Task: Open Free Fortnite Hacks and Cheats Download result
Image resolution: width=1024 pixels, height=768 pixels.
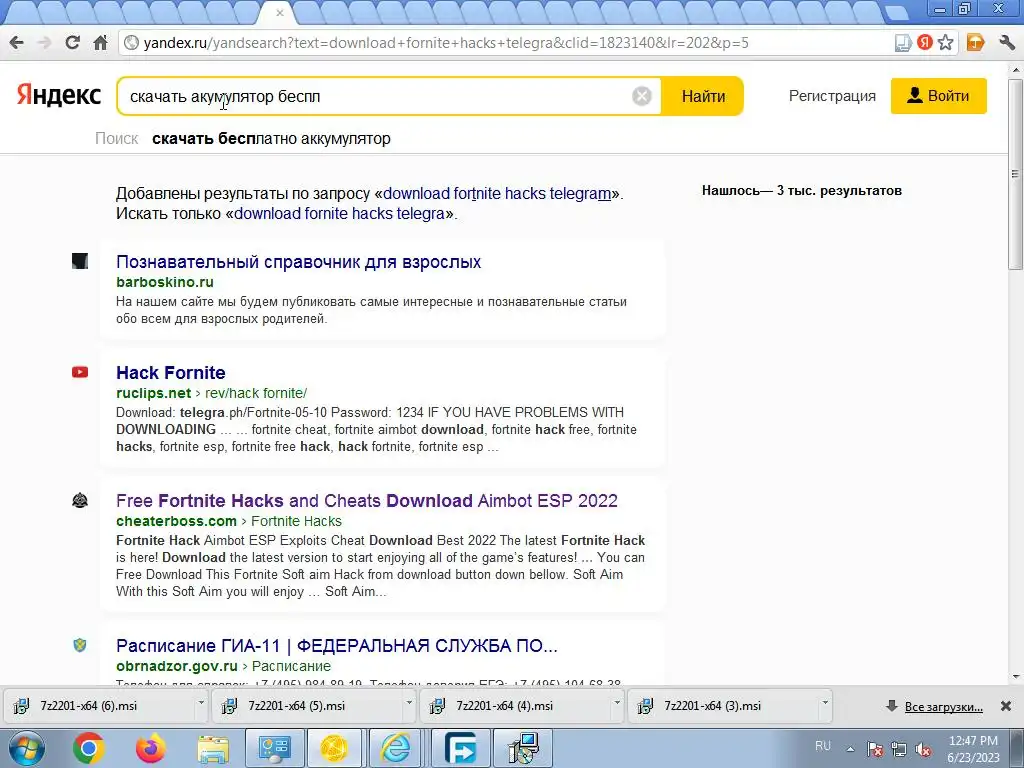Action: point(366,501)
